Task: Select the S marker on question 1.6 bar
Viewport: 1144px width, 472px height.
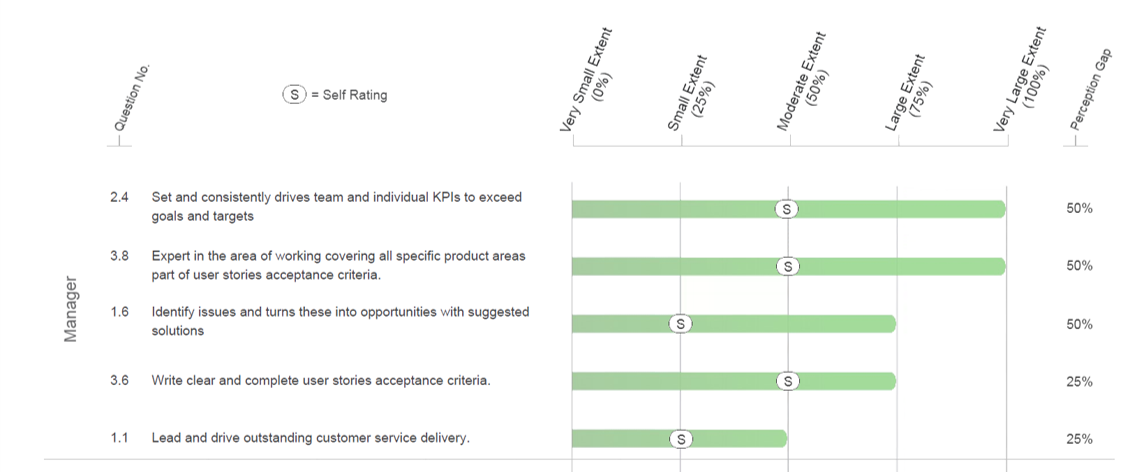Action: click(x=681, y=324)
